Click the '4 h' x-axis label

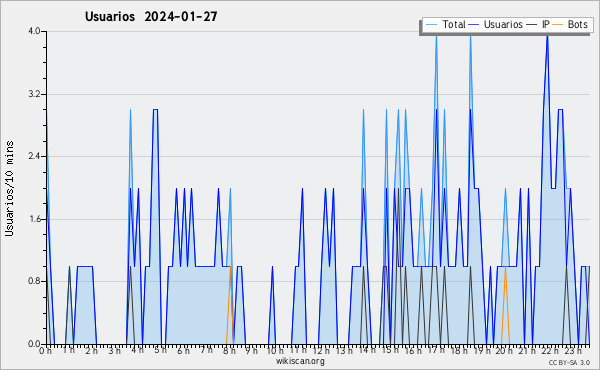coord(137,350)
